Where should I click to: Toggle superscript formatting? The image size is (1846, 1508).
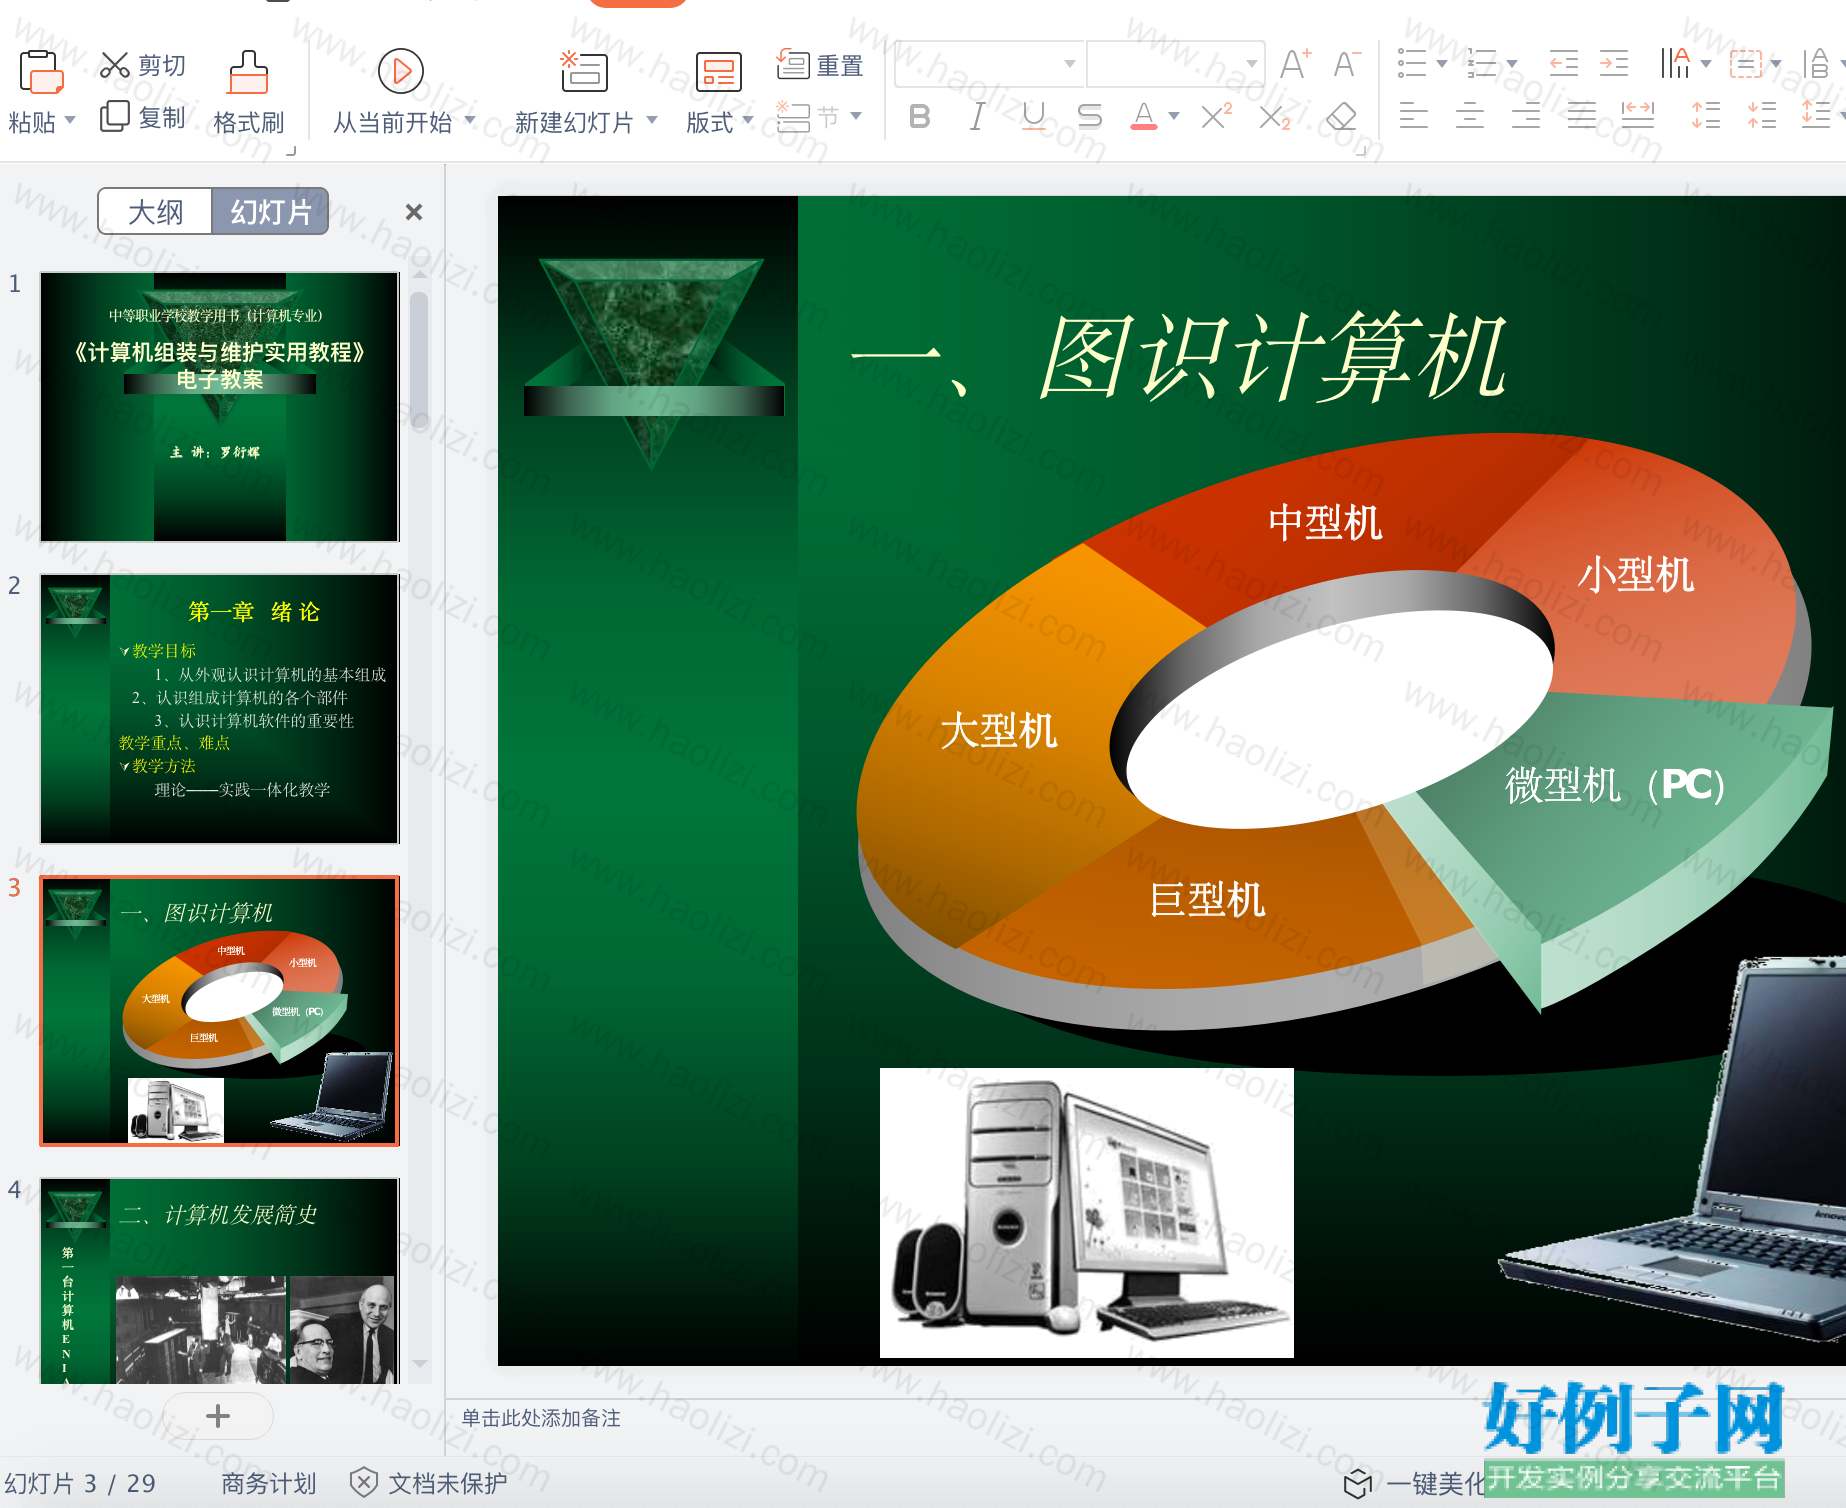tap(1216, 117)
